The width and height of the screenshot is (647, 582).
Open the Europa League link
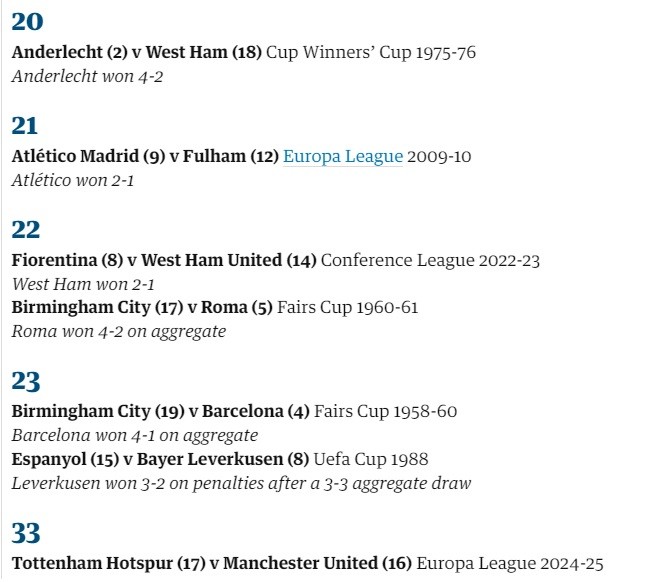coord(343,157)
